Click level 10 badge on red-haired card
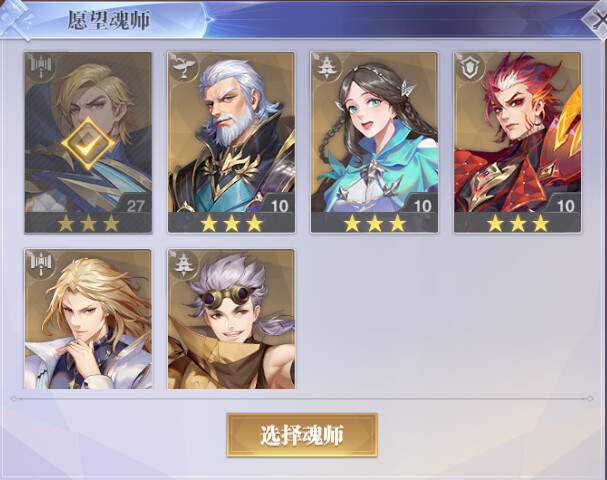 tap(565, 206)
